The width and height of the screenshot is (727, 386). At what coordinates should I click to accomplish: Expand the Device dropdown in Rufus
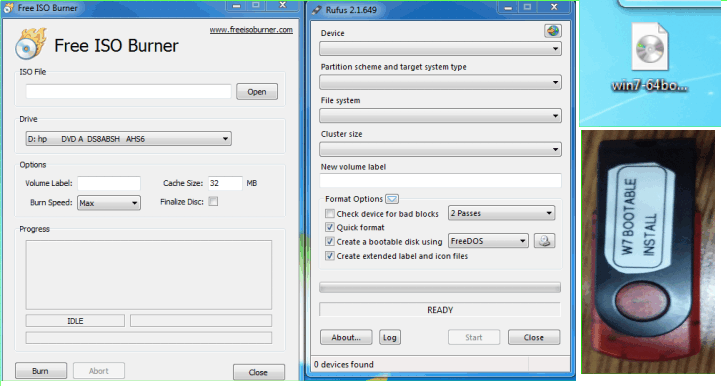tap(440, 49)
